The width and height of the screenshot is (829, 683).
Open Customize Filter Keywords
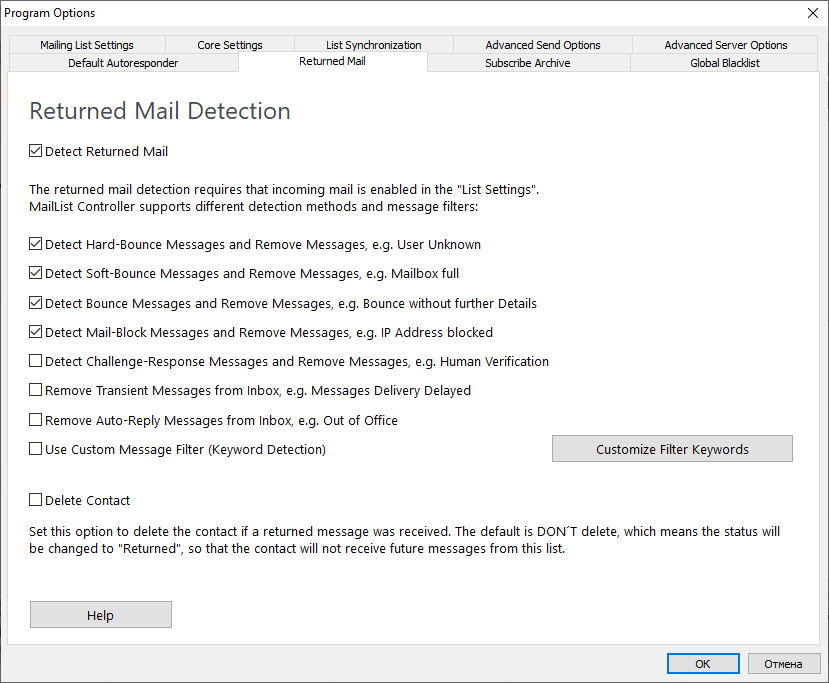672,449
